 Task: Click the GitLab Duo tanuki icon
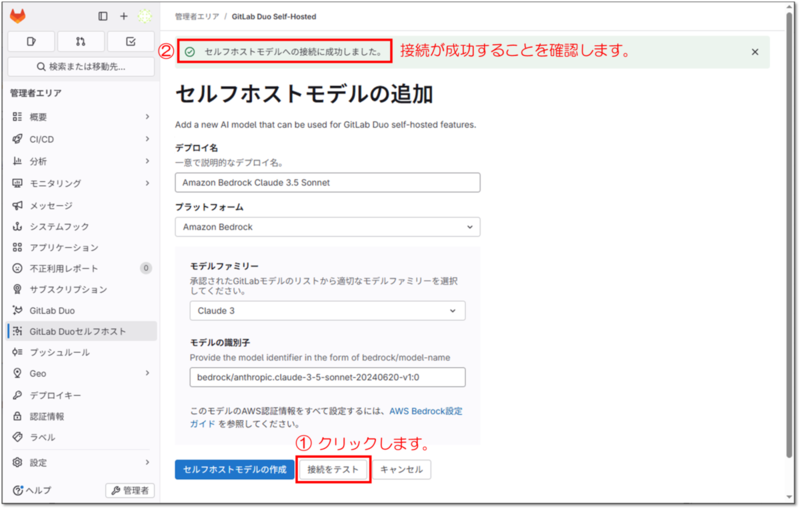[17, 310]
